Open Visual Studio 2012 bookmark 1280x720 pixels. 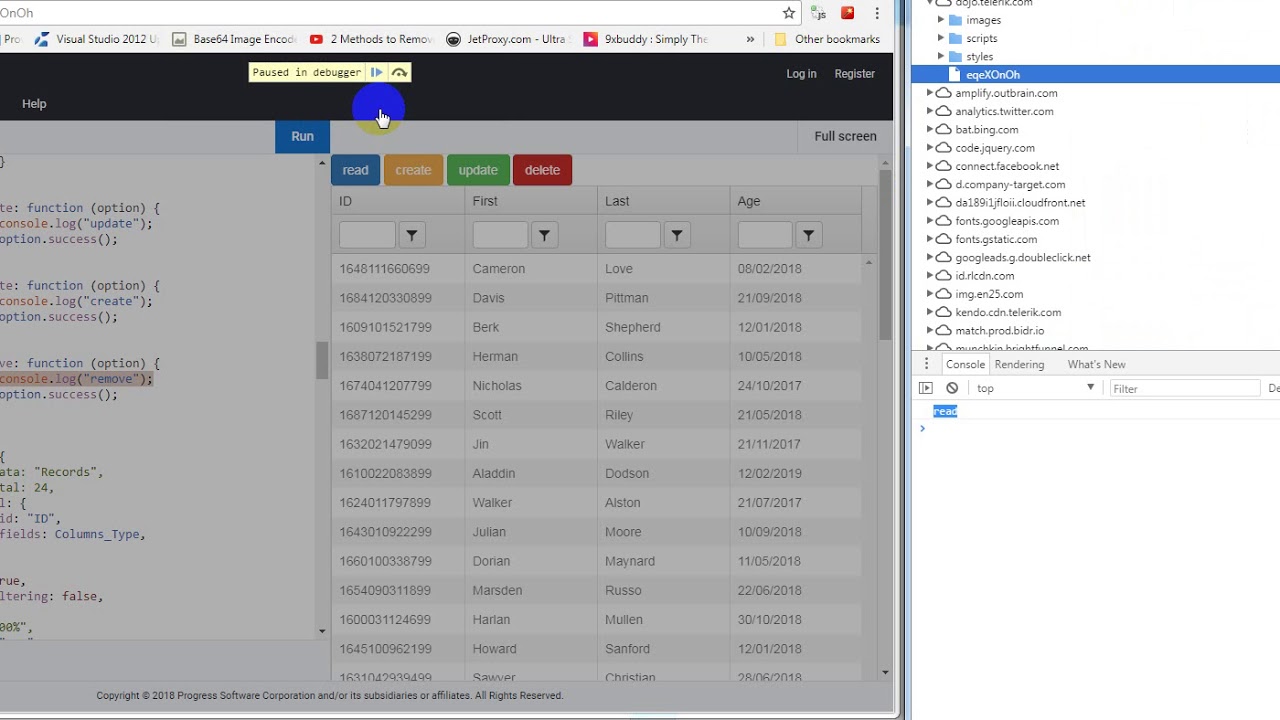pos(97,39)
